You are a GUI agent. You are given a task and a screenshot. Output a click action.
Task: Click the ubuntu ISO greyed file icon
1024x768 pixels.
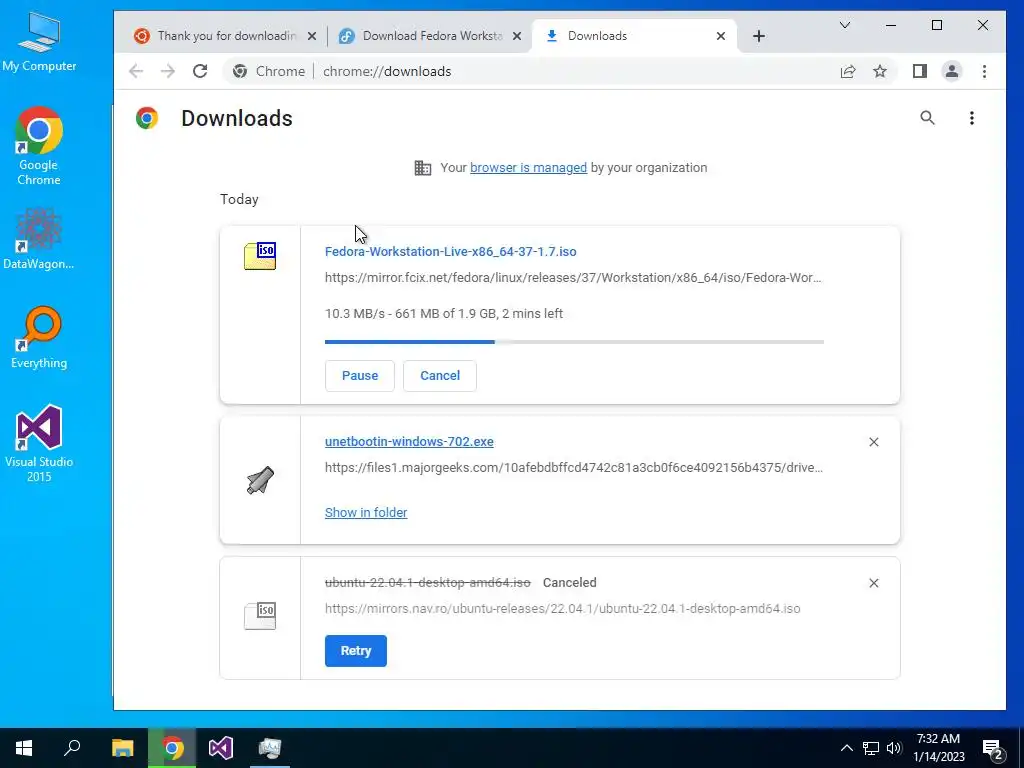tap(260, 616)
